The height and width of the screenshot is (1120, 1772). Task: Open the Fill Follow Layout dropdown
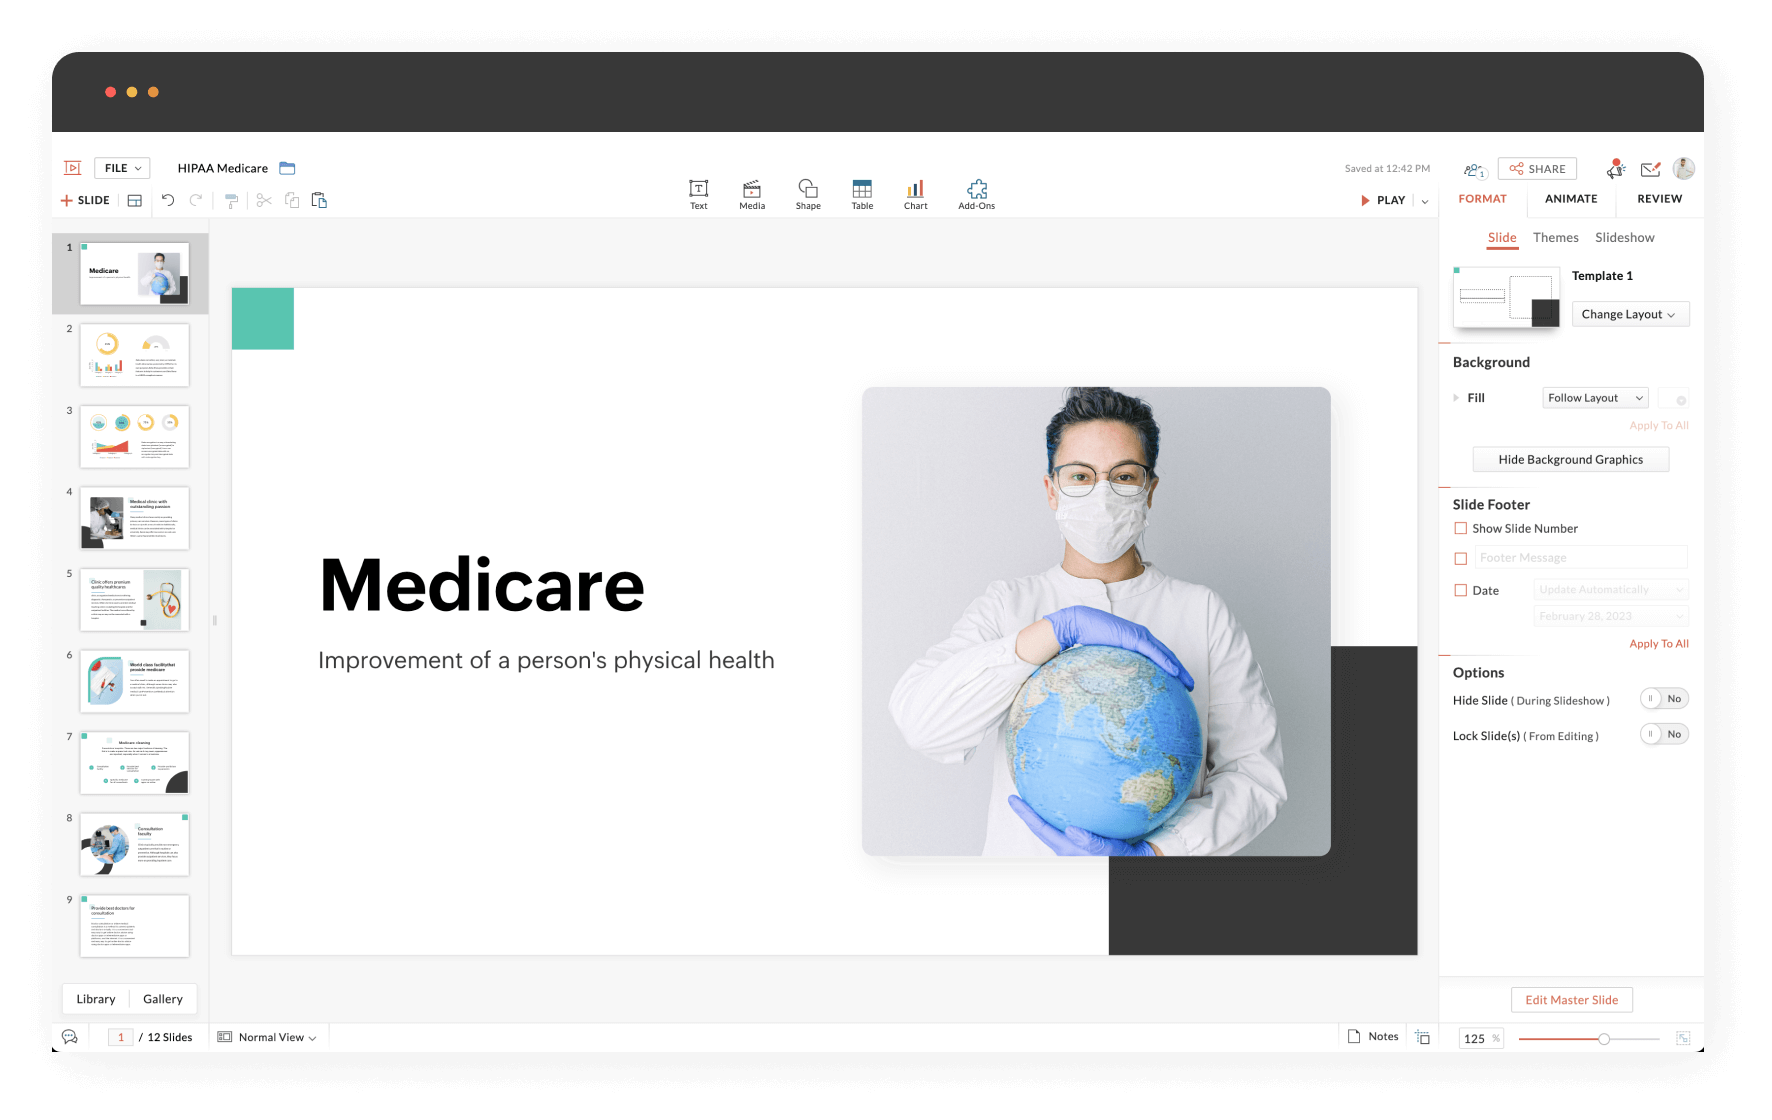click(1594, 397)
